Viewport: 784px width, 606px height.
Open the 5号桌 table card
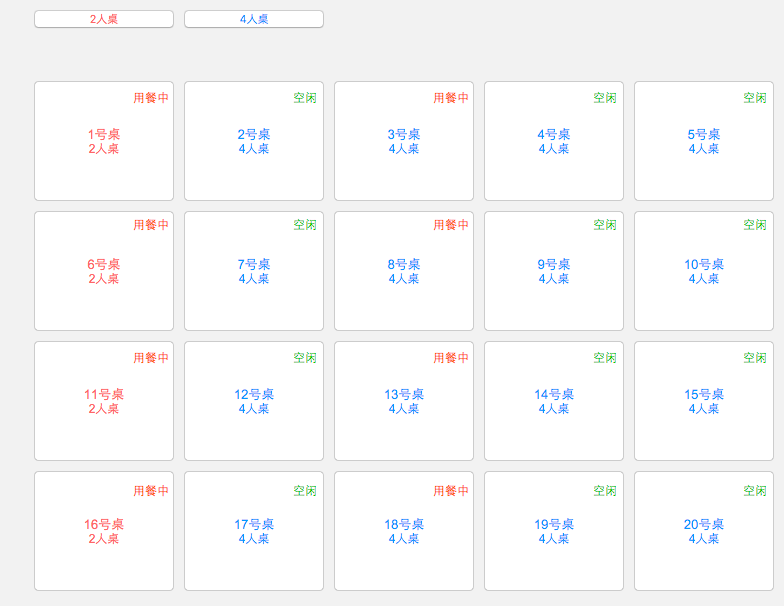coord(704,141)
